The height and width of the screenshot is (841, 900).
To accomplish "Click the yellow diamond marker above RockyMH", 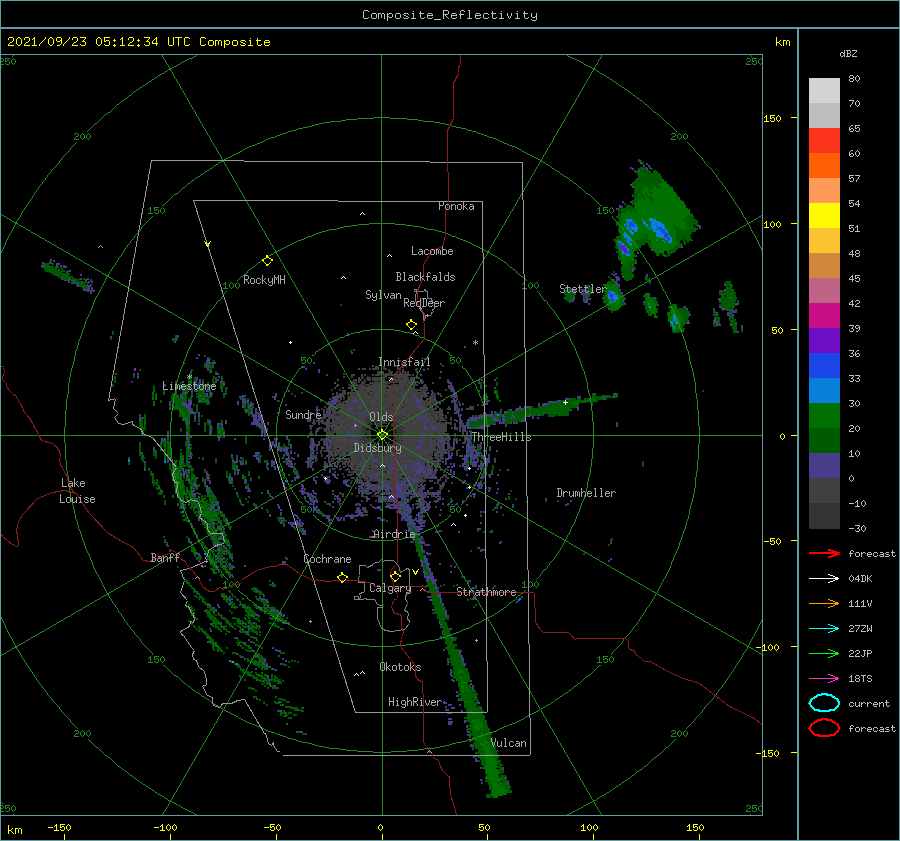I will tap(267, 260).
